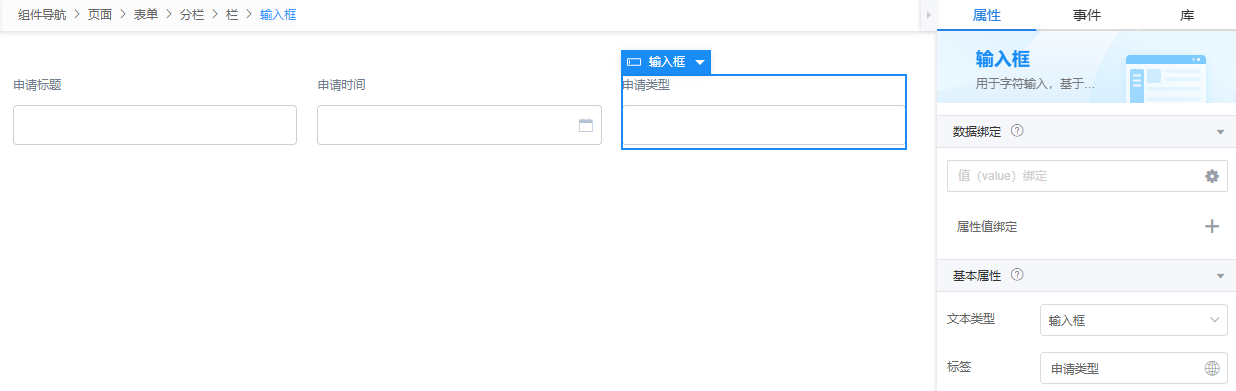Select the 属性 tab
1236x391 pixels.
point(987,16)
